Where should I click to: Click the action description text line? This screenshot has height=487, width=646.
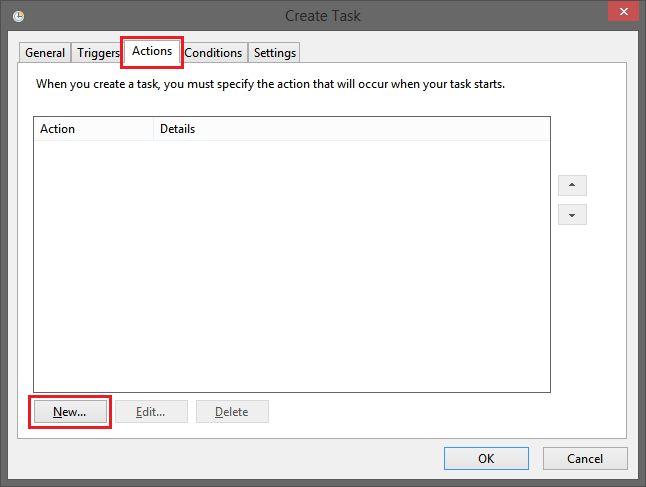pos(270,84)
